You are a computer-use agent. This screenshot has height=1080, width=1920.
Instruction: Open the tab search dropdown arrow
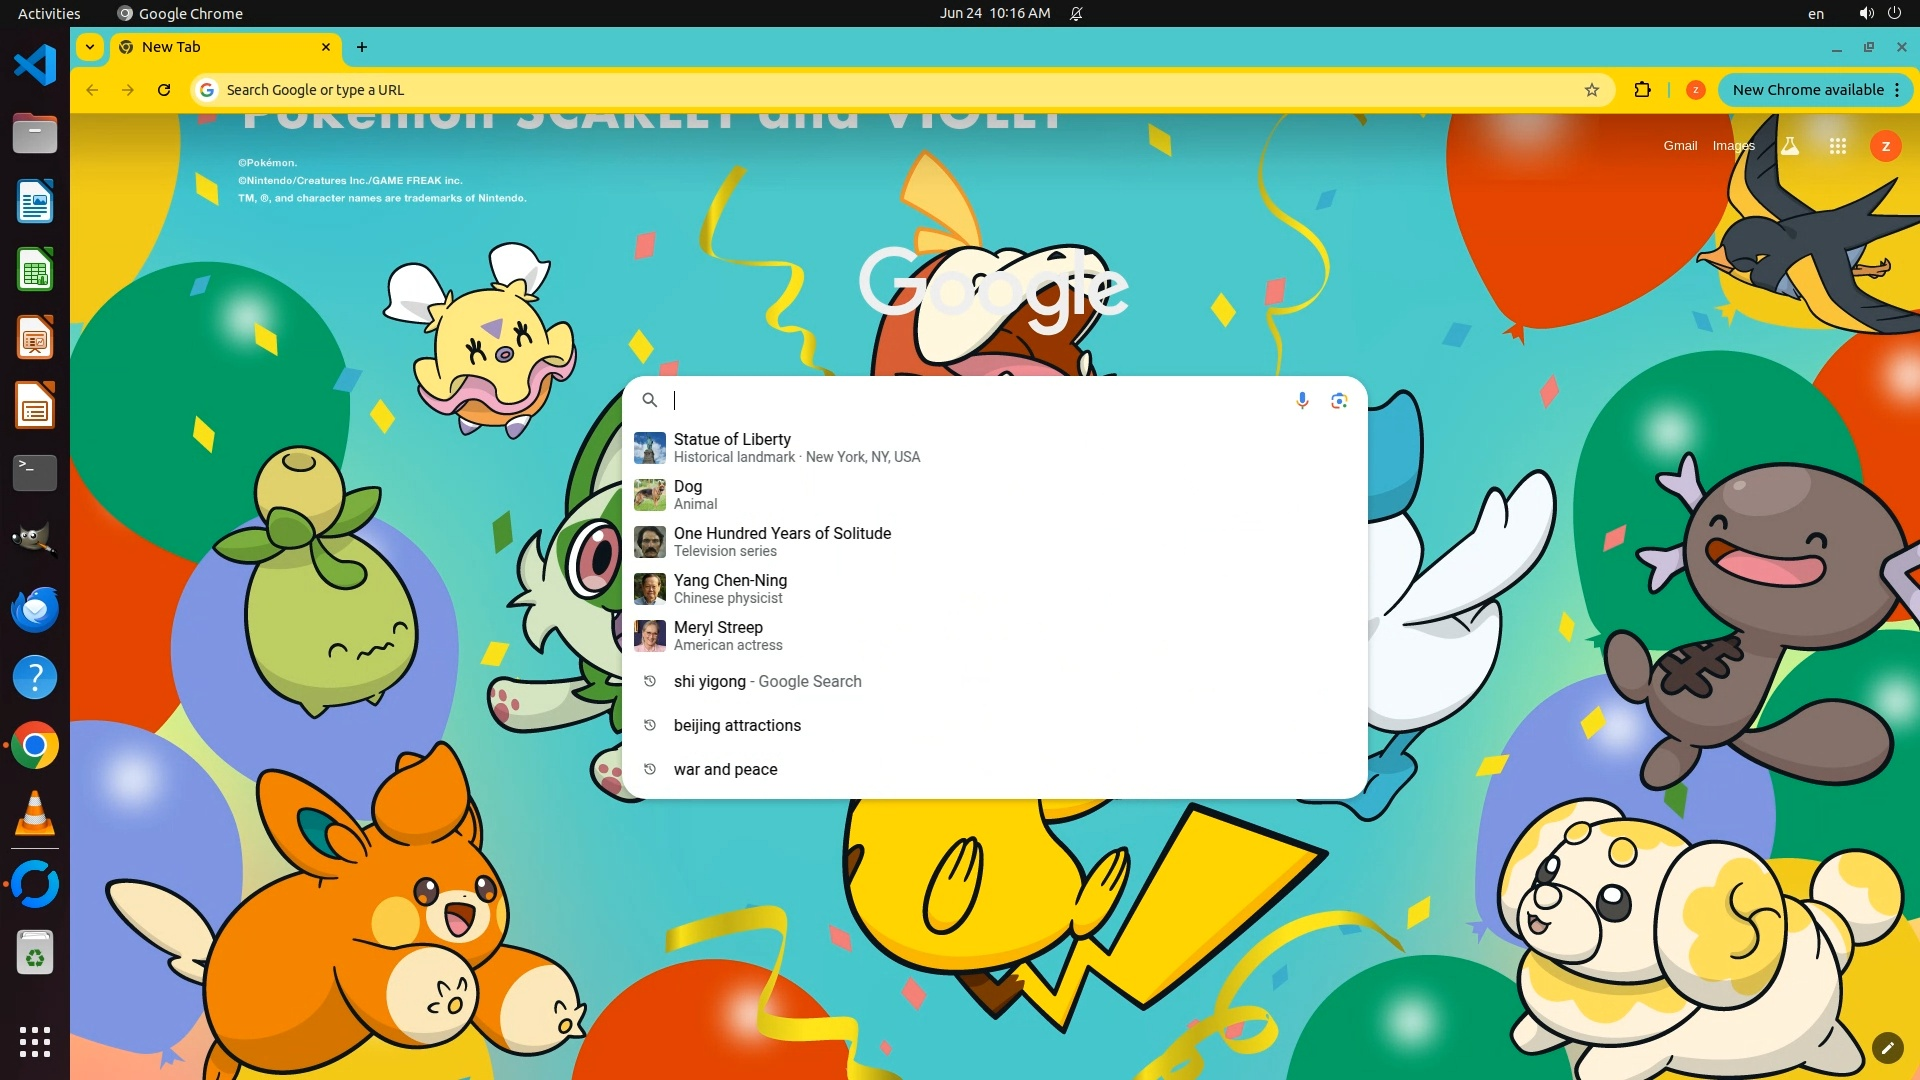[90, 47]
